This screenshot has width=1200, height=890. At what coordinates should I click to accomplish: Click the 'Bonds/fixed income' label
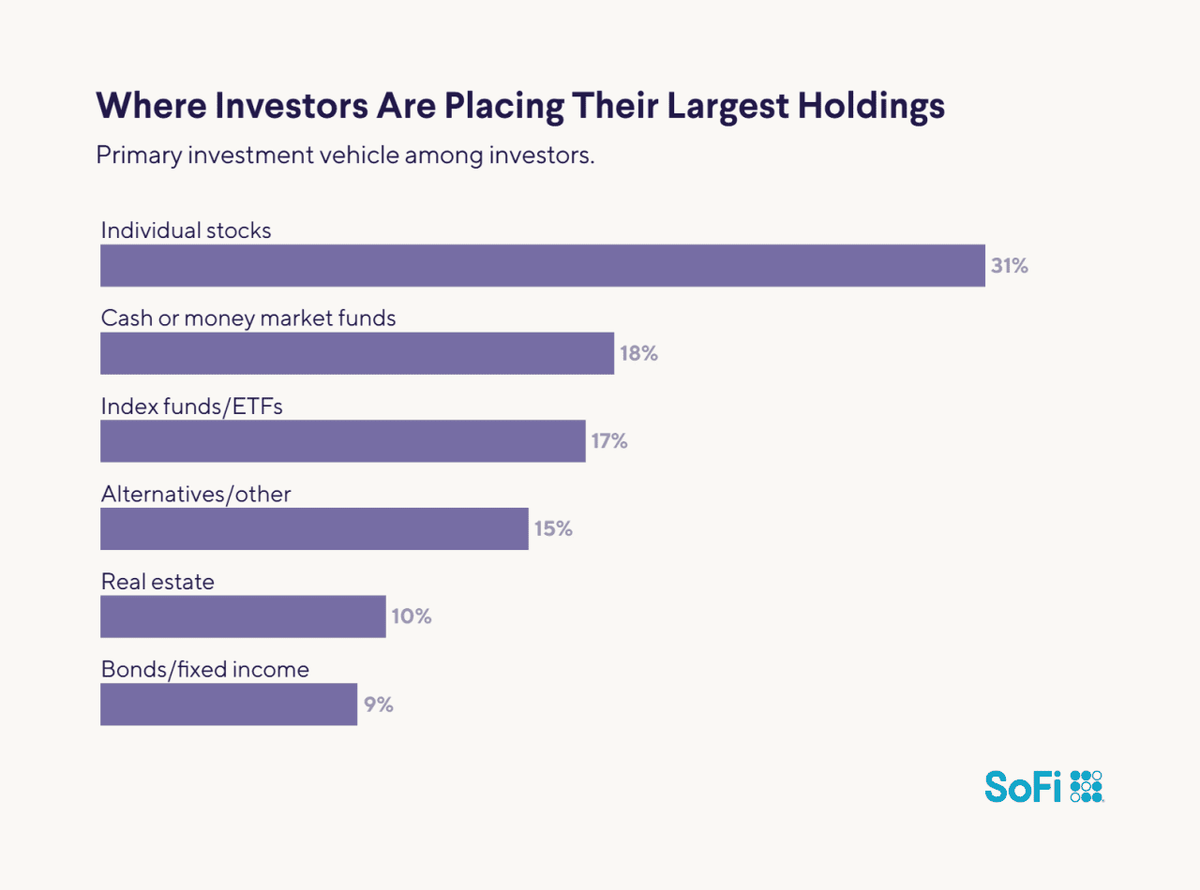[205, 669]
